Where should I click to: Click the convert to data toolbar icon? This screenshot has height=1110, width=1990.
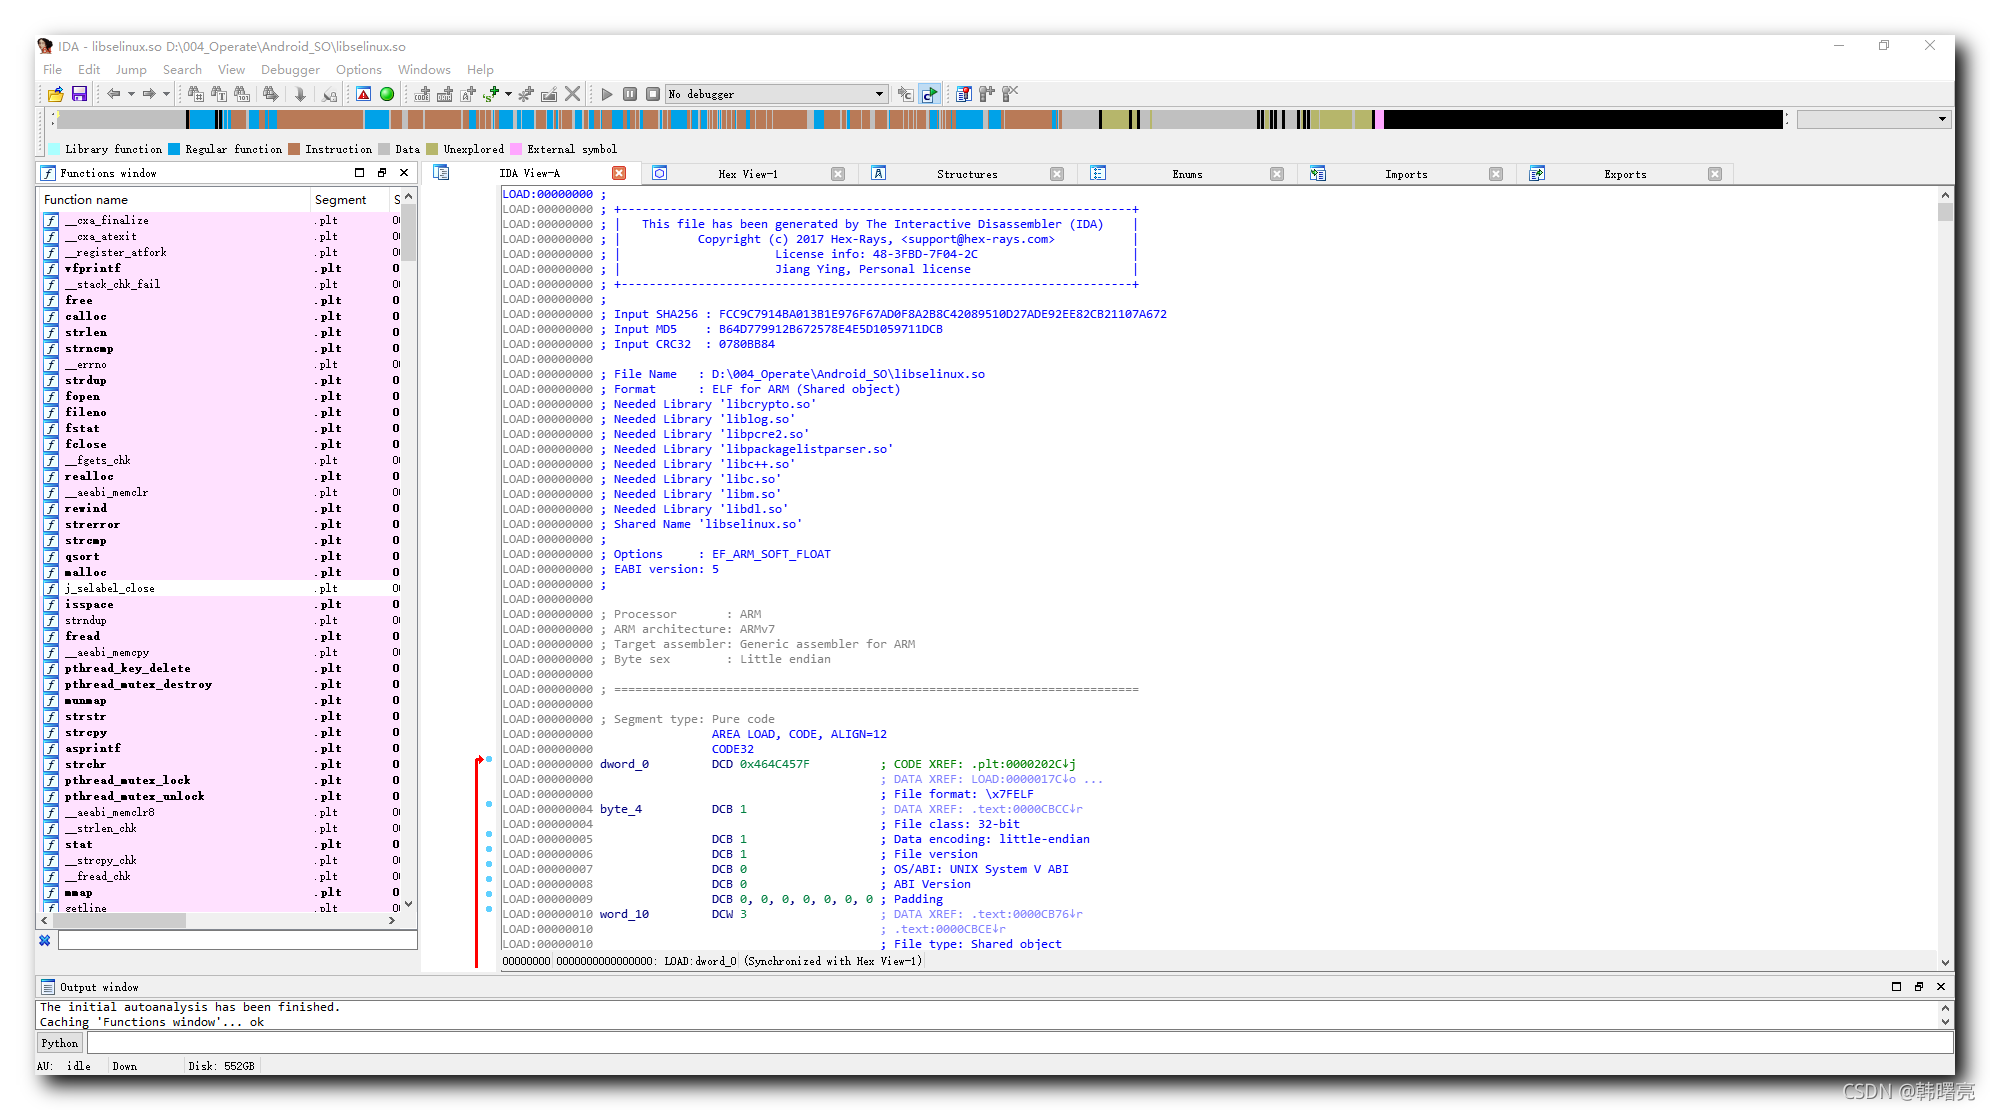pyautogui.click(x=445, y=94)
